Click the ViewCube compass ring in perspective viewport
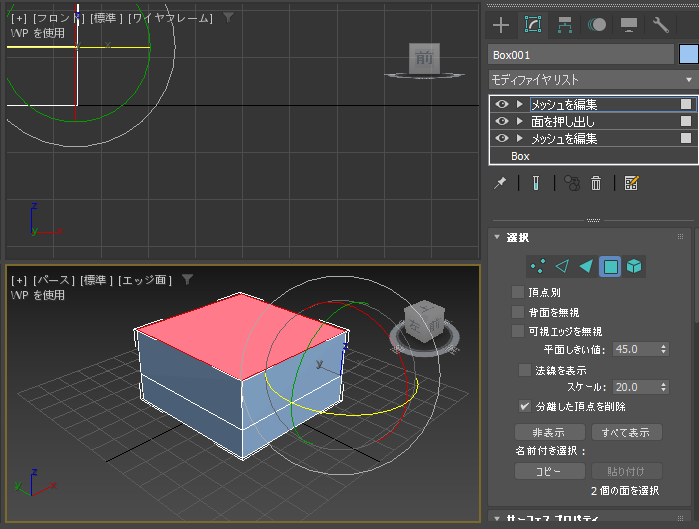The height and width of the screenshot is (529, 699). (424, 351)
